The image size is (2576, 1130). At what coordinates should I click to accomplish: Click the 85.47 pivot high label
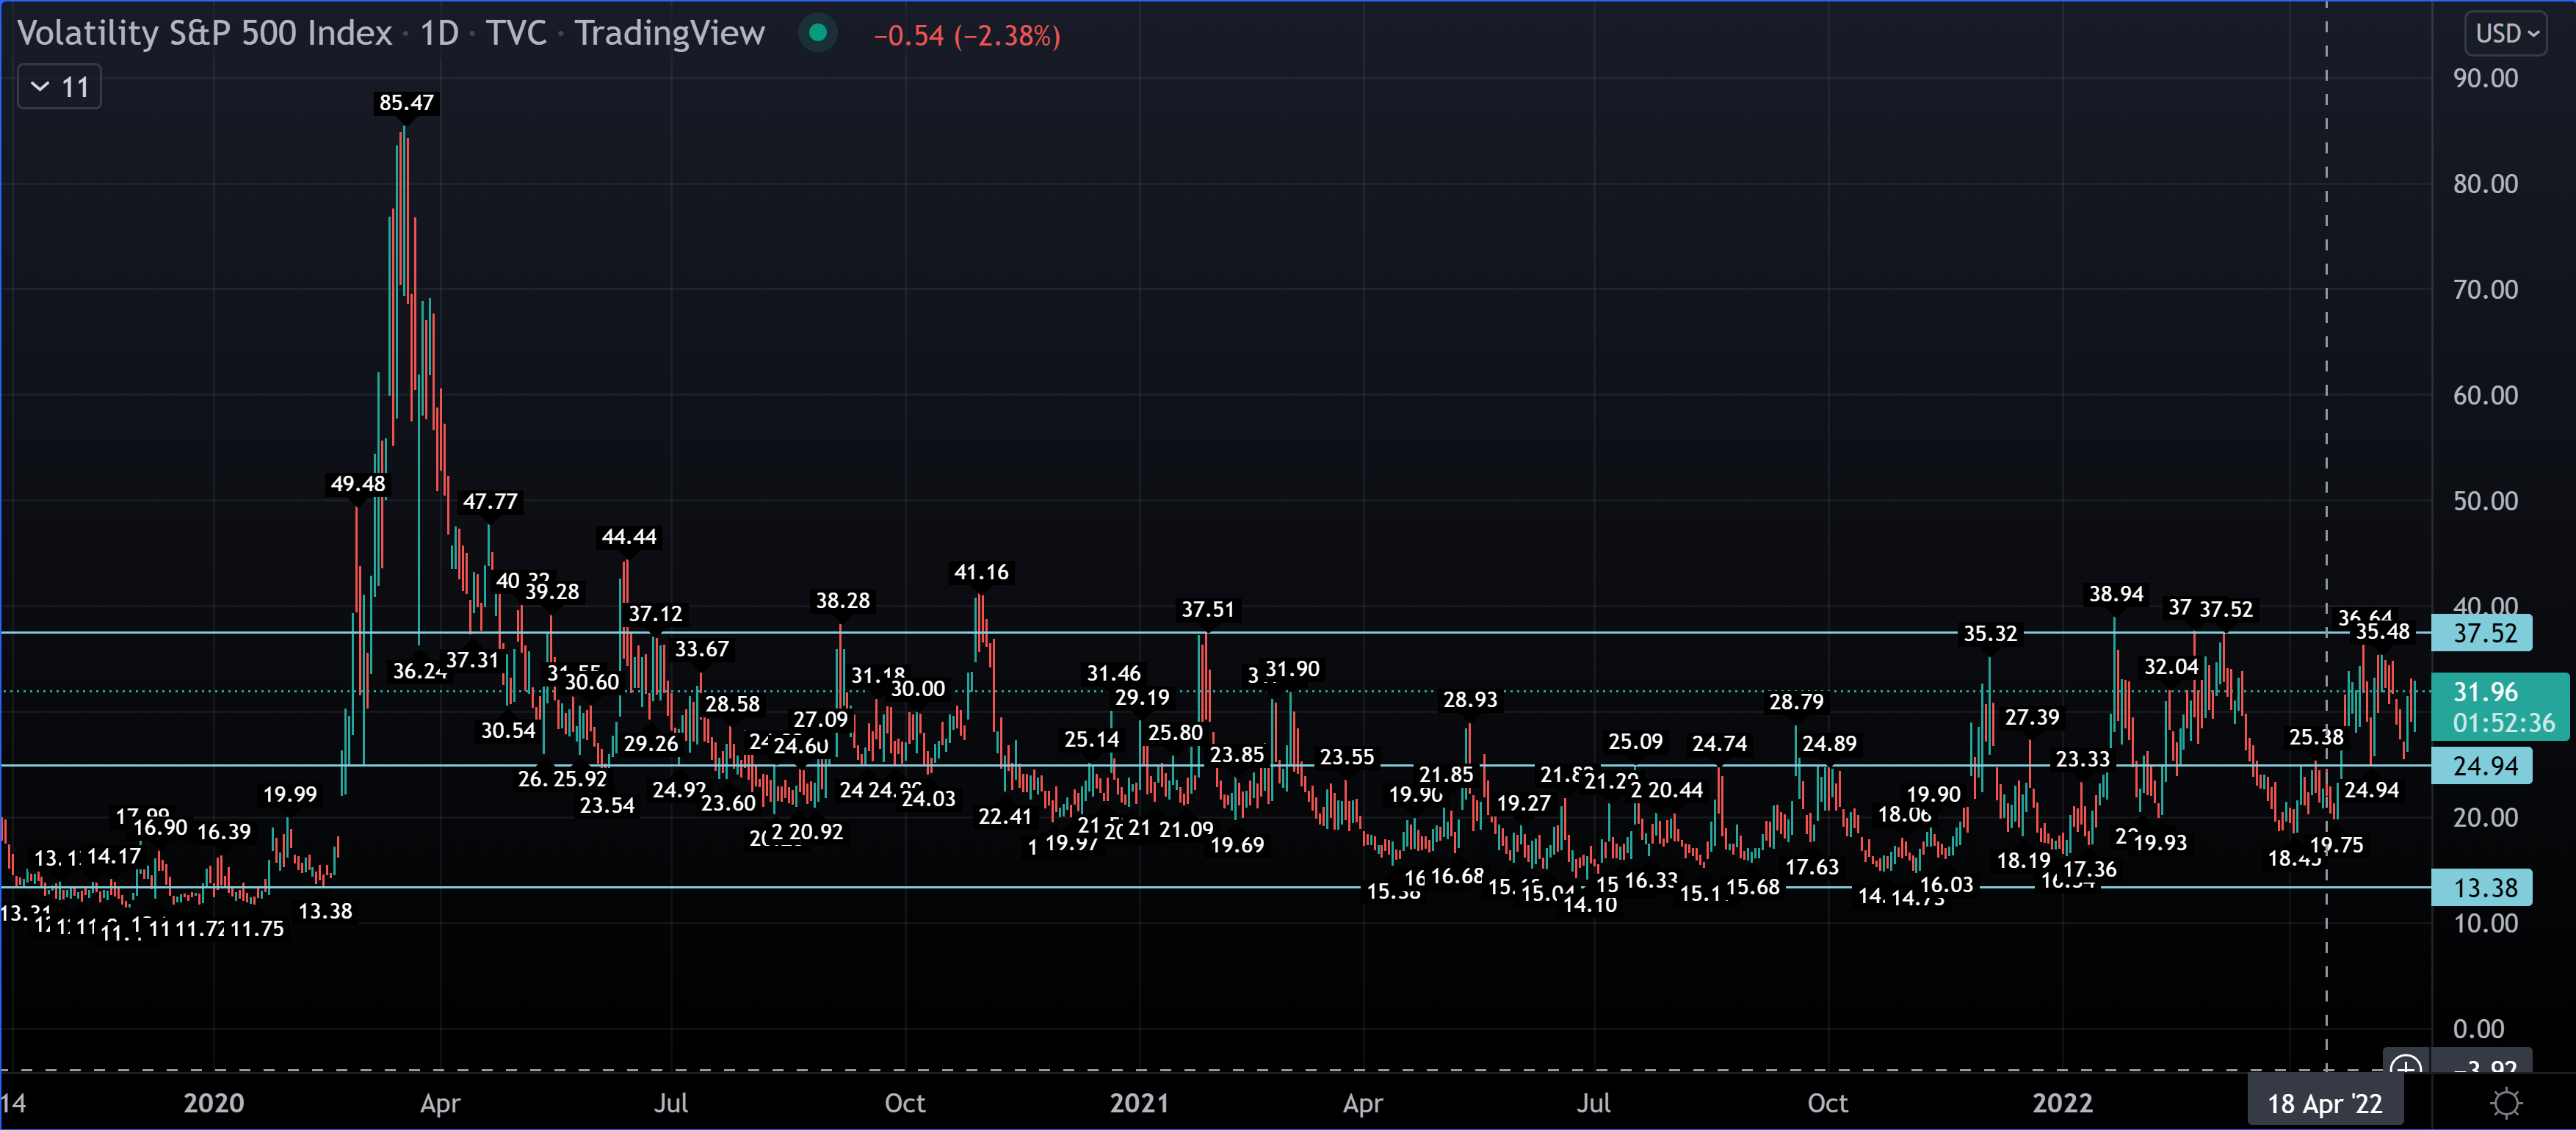(406, 103)
